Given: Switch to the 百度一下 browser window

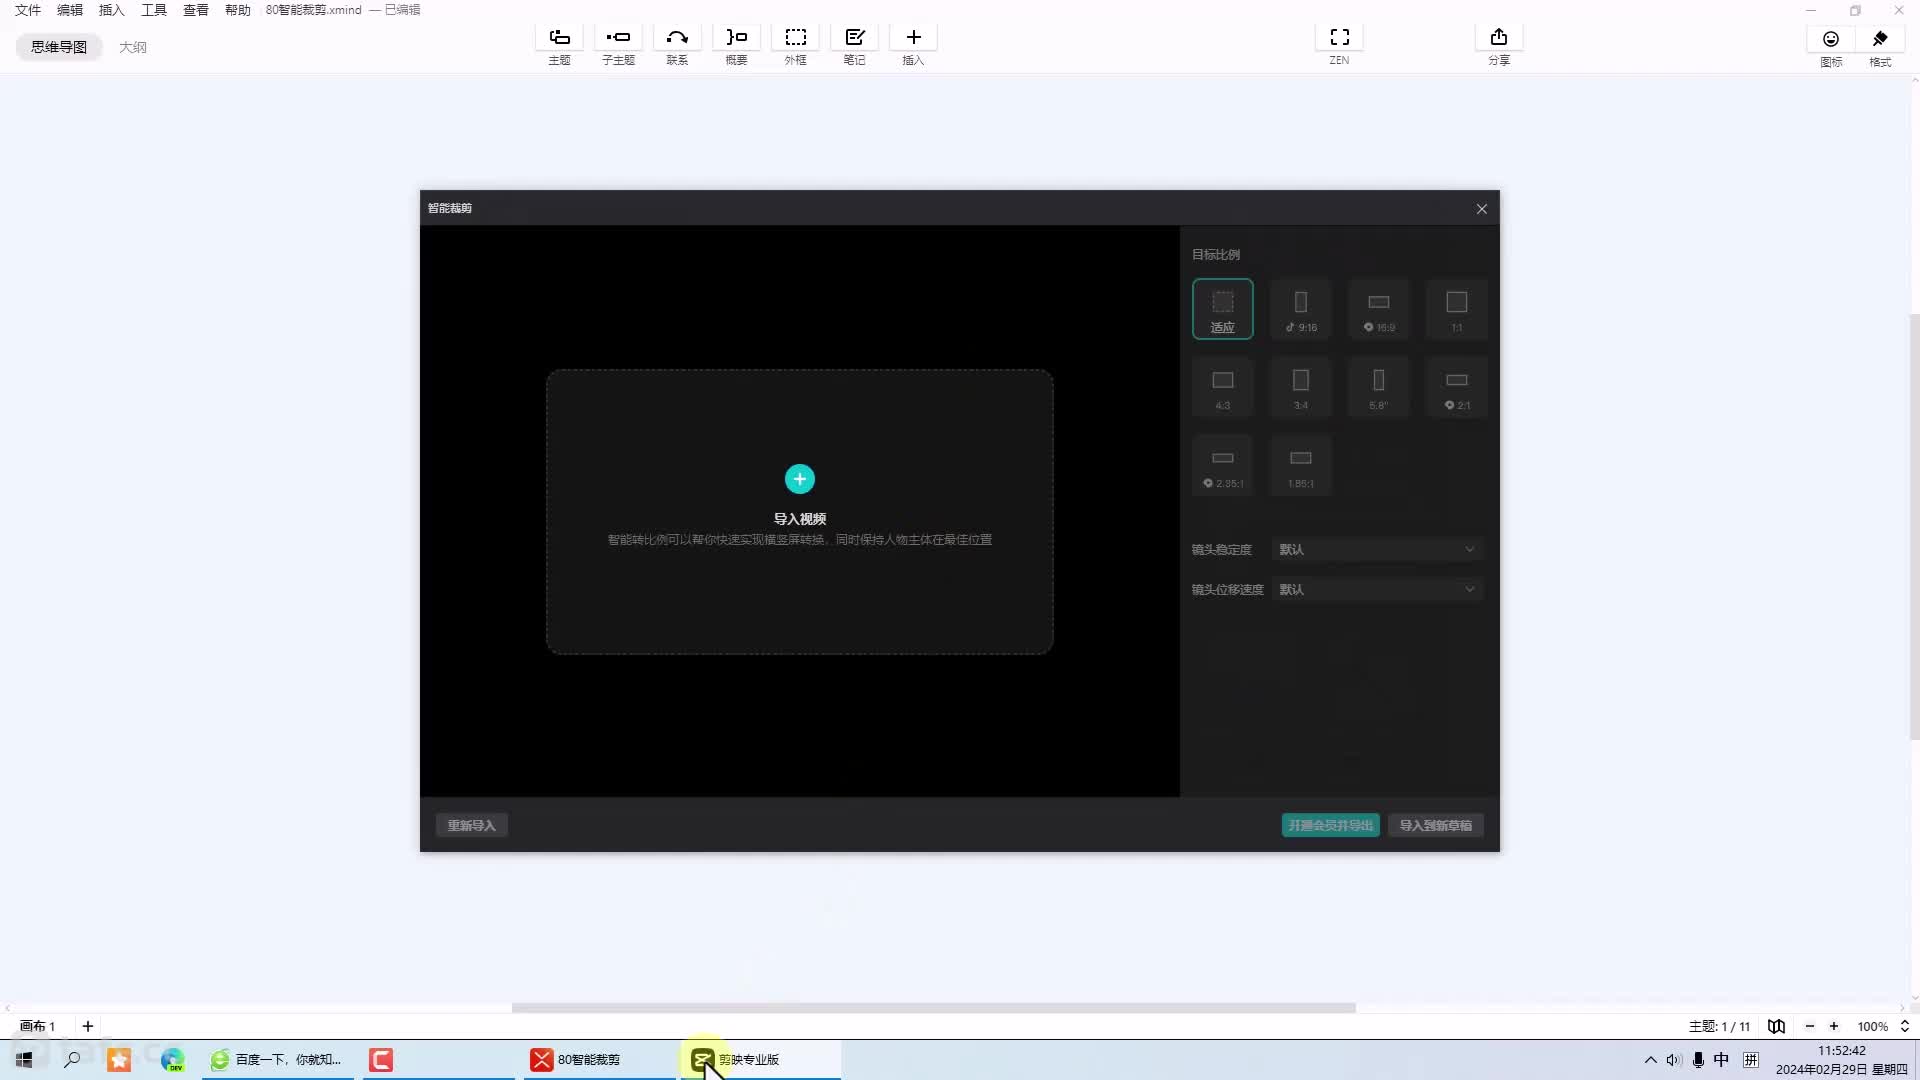Looking at the screenshot, I should click(278, 1059).
